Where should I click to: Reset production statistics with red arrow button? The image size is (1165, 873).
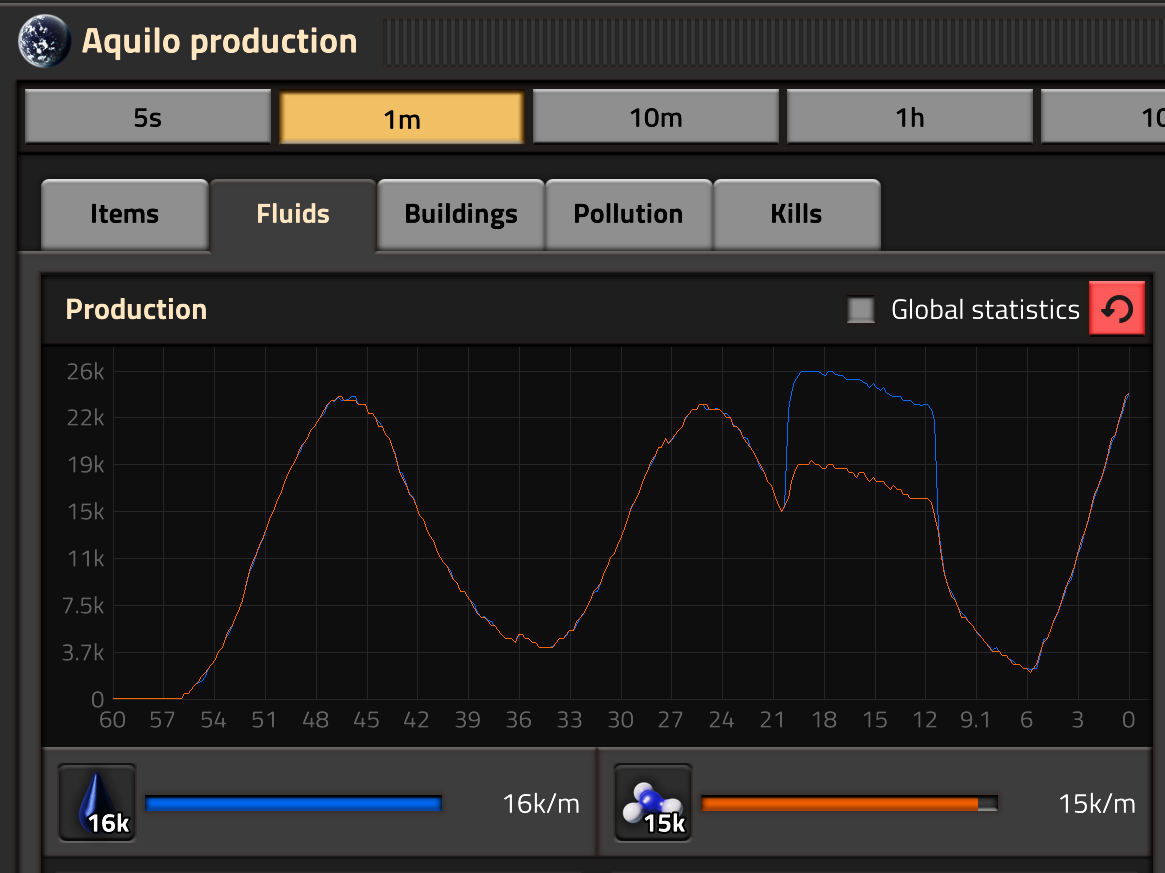click(x=1117, y=308)
